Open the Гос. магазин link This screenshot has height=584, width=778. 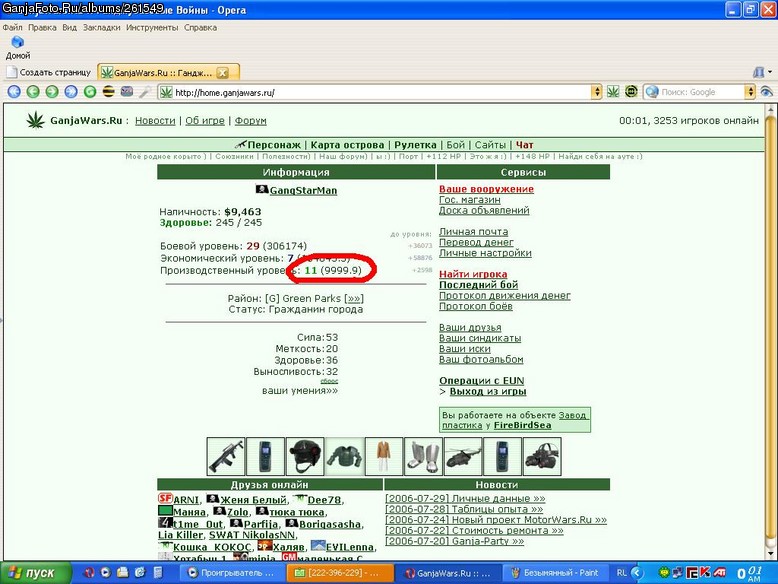(x=470, y=199)
